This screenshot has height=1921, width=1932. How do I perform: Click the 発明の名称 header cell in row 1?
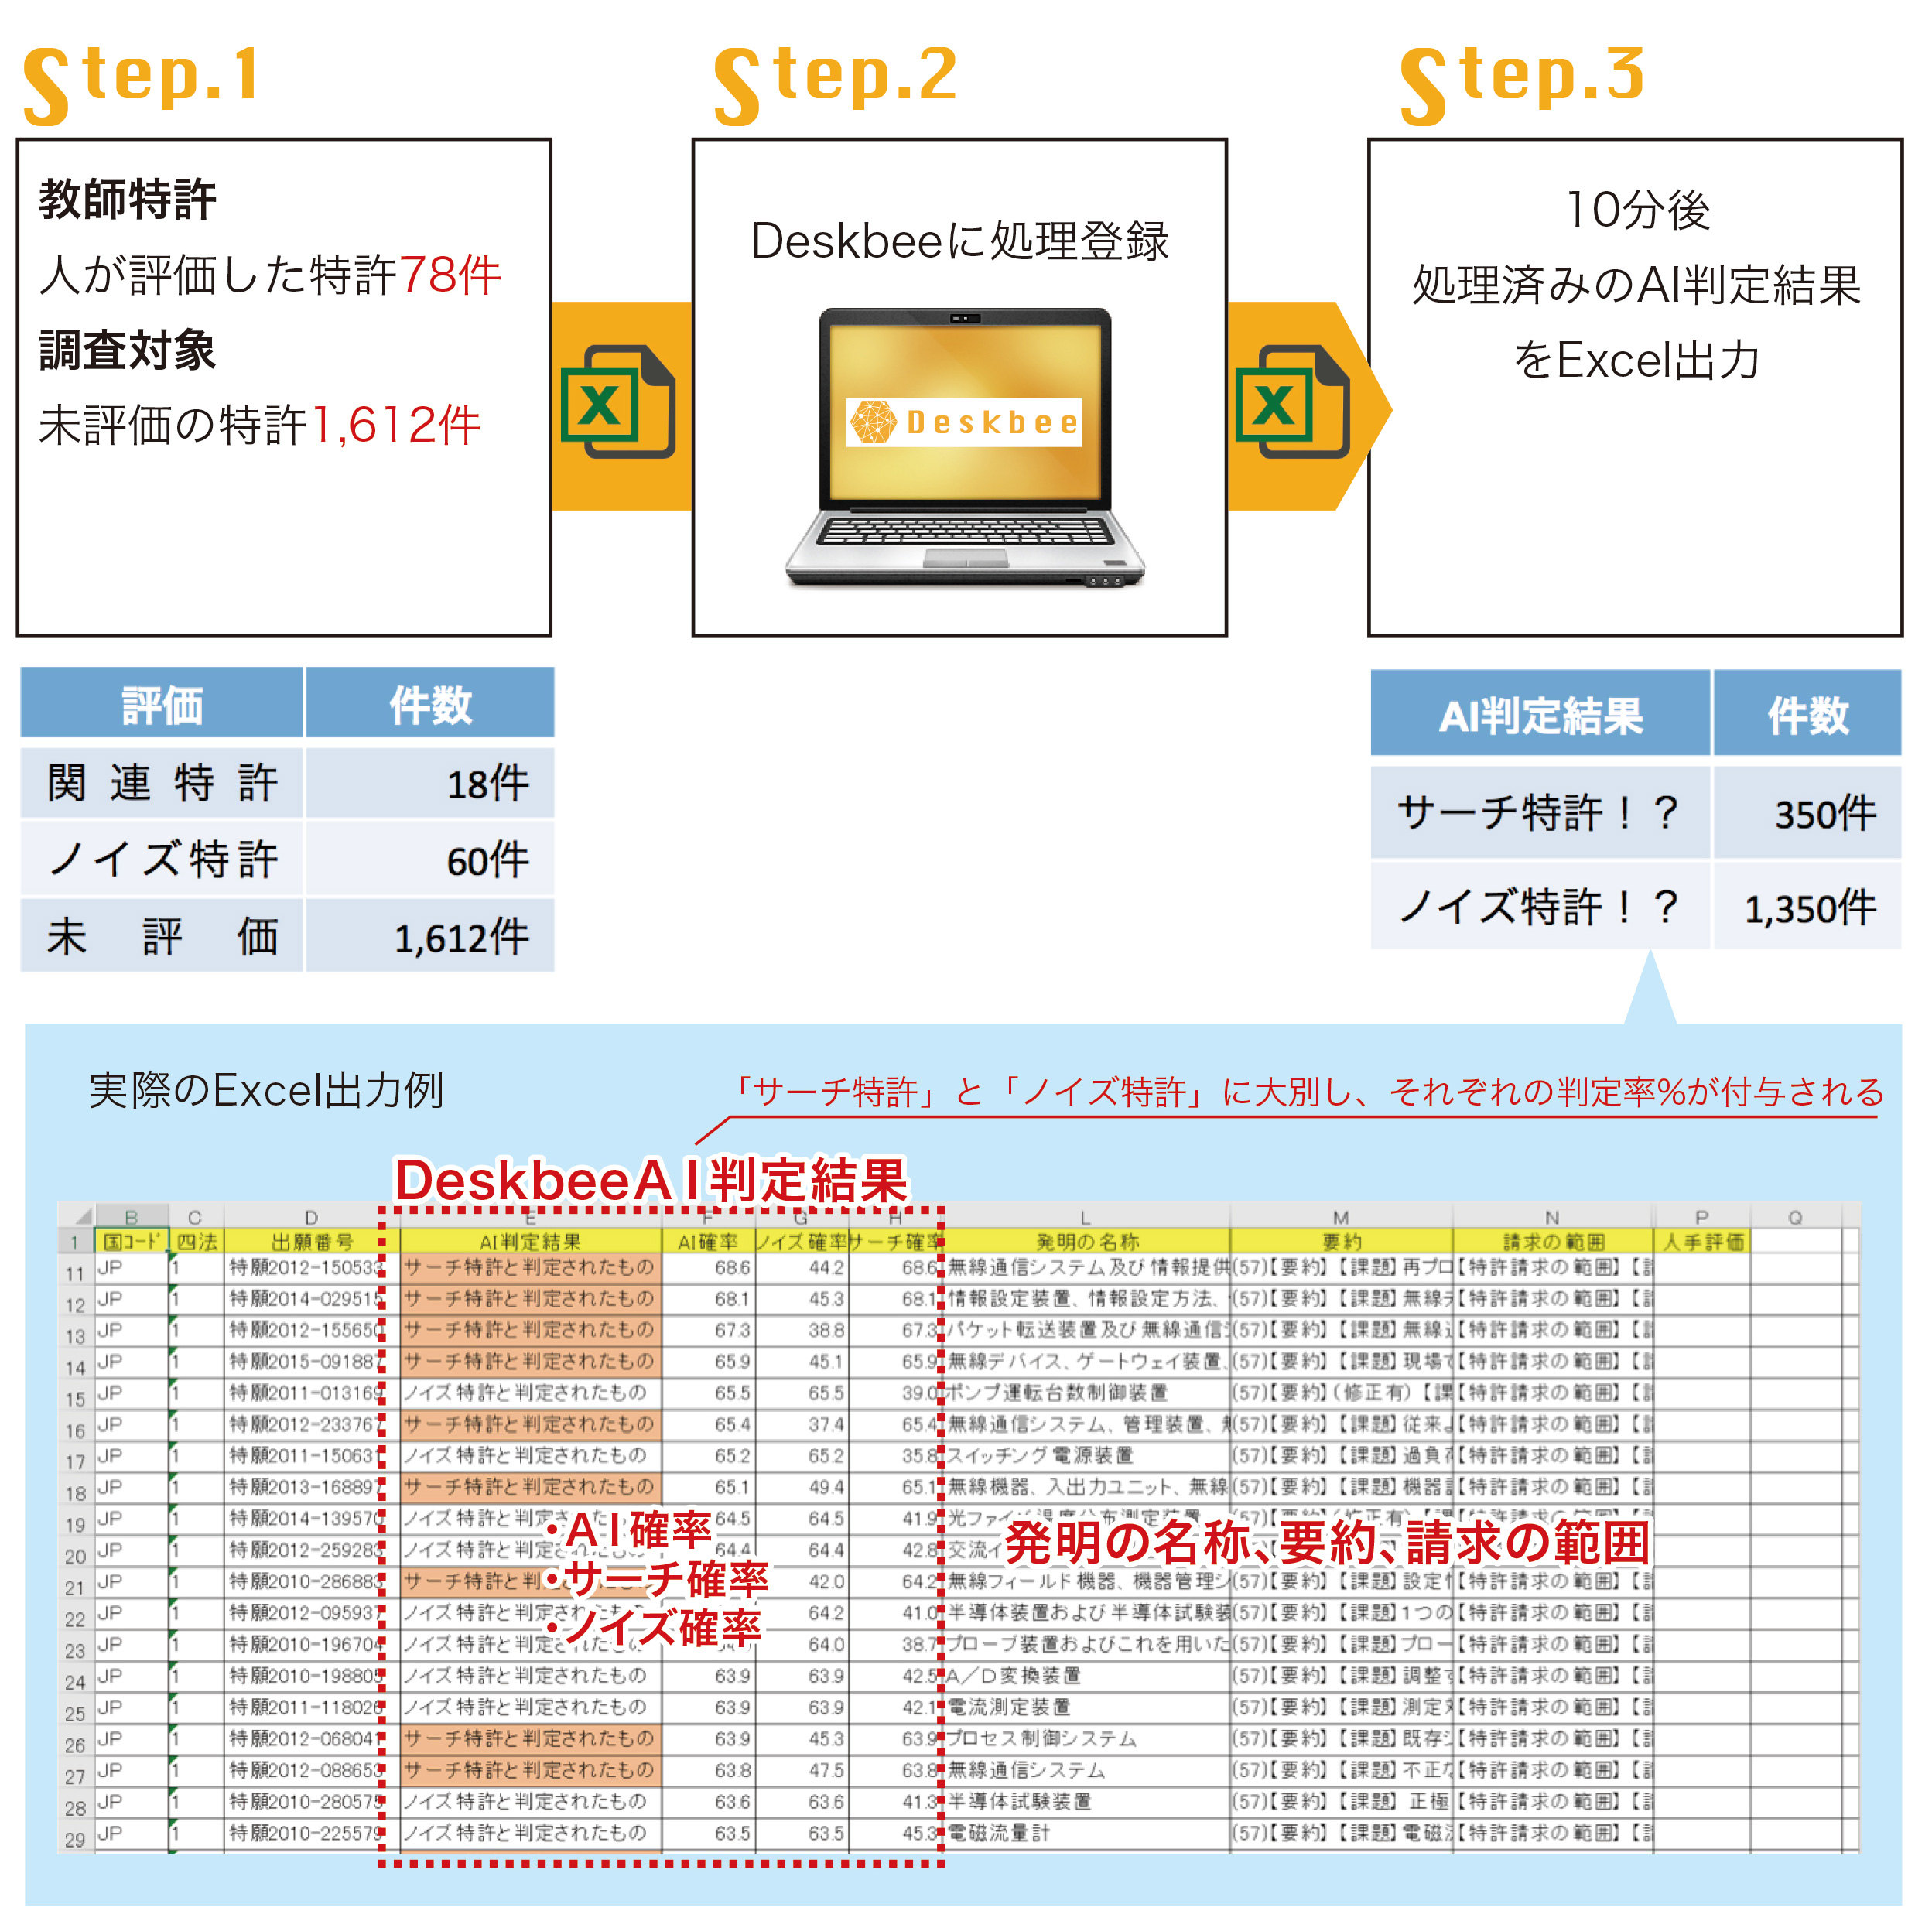(x=1087, y=1241)
